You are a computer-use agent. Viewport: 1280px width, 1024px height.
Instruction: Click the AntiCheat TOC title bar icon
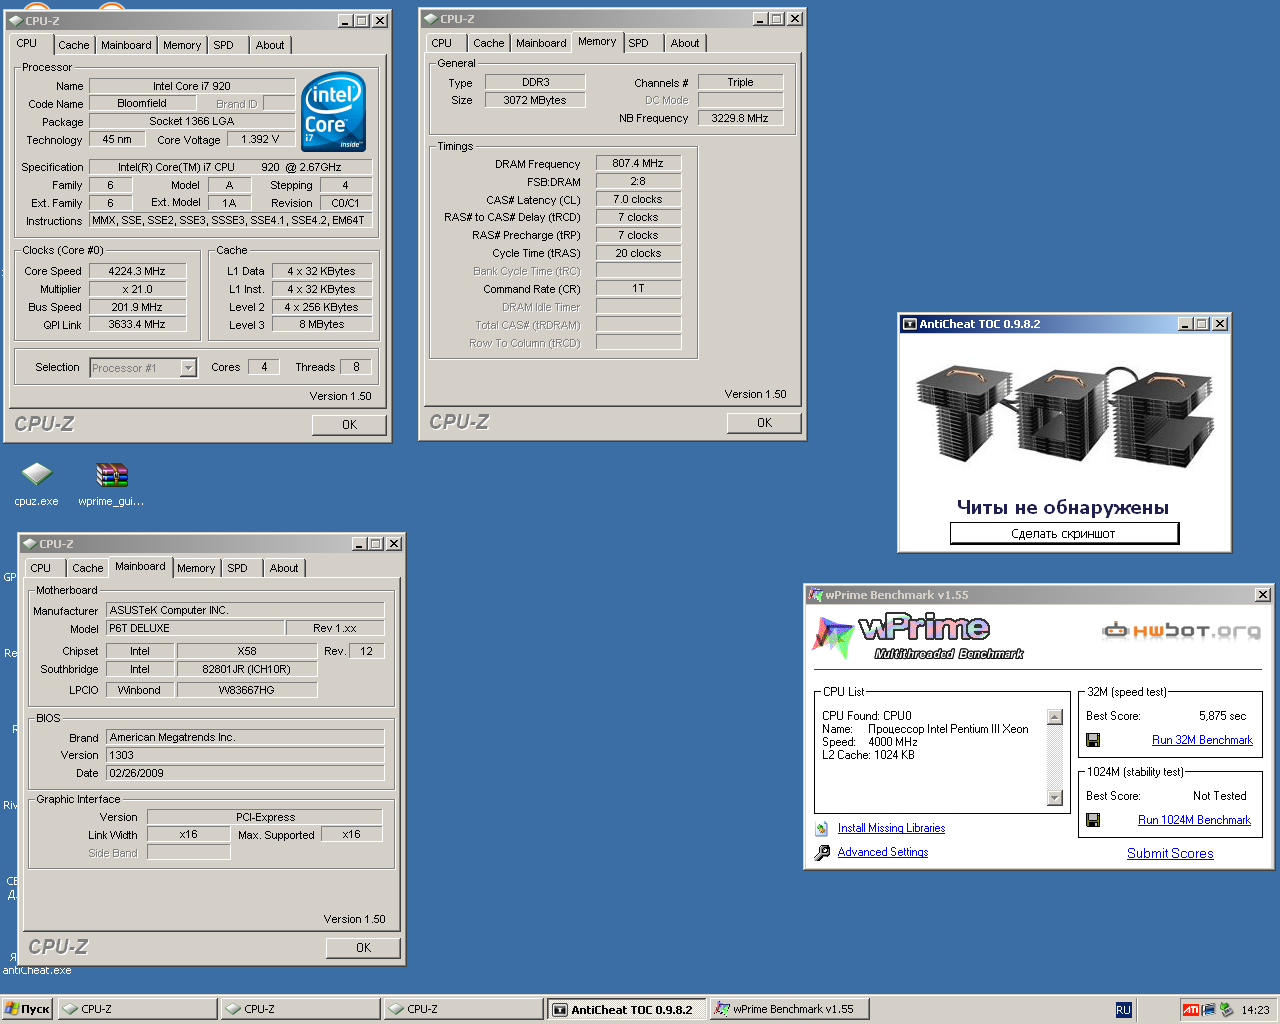coord(909,324)
